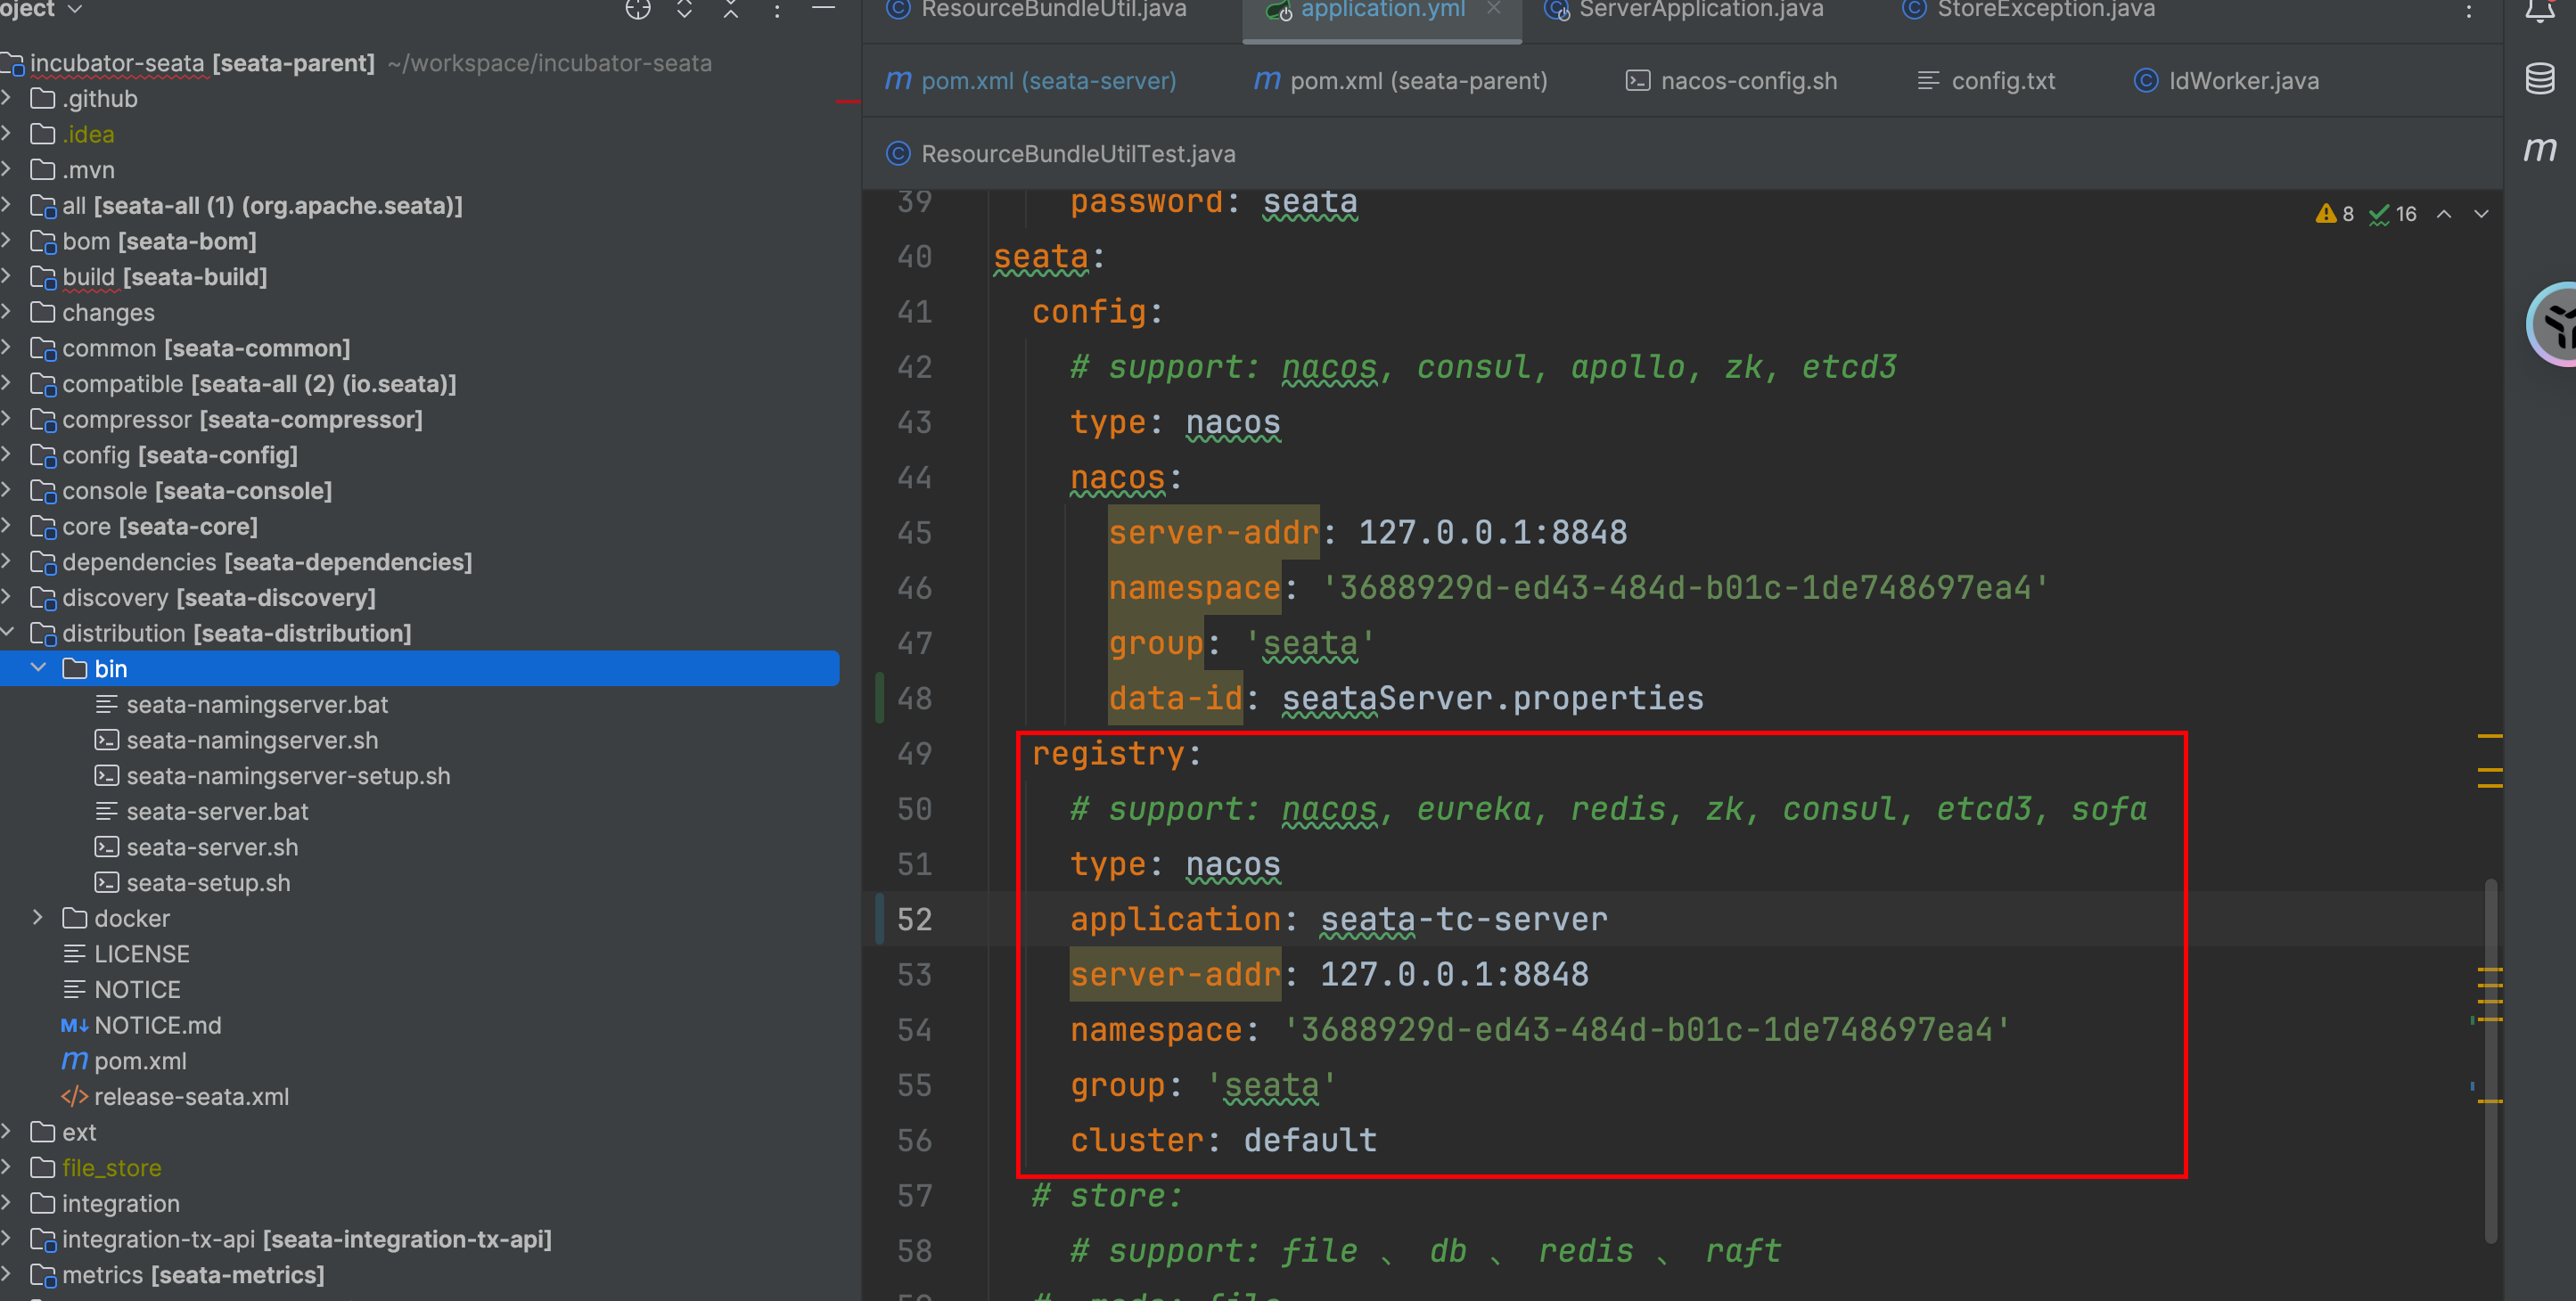Select pom.xml under distribution
This screenshot has width=2576, height=1301.
click(x=140, y=1061)
